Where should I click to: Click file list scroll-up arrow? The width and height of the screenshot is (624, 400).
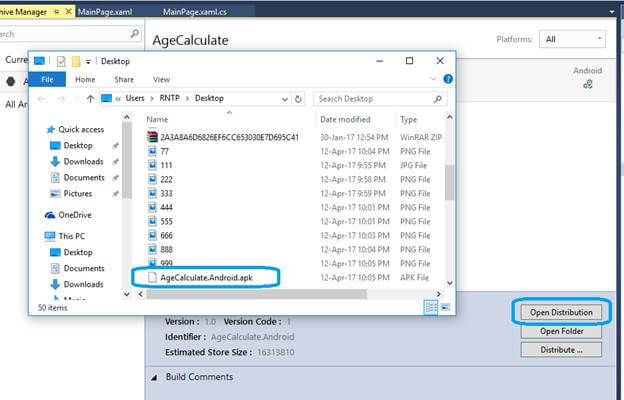450,117
